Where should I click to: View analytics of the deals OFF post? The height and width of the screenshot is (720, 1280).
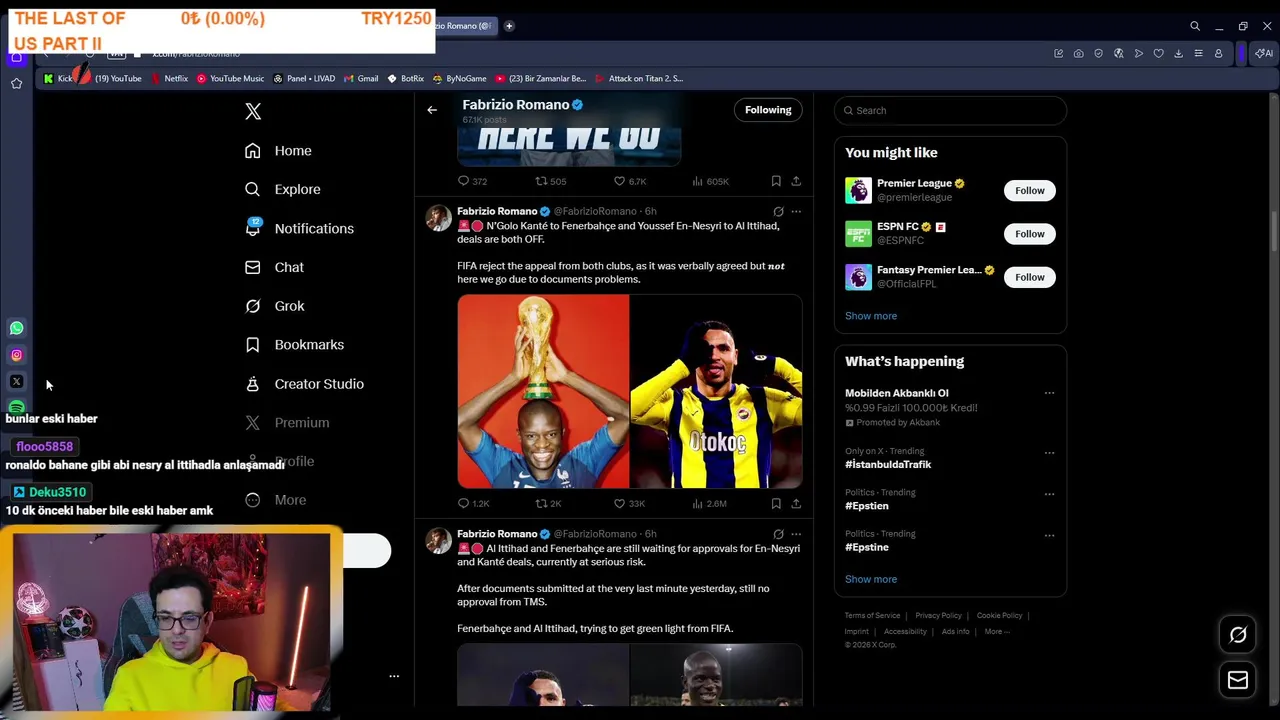[x=709, y=504]
